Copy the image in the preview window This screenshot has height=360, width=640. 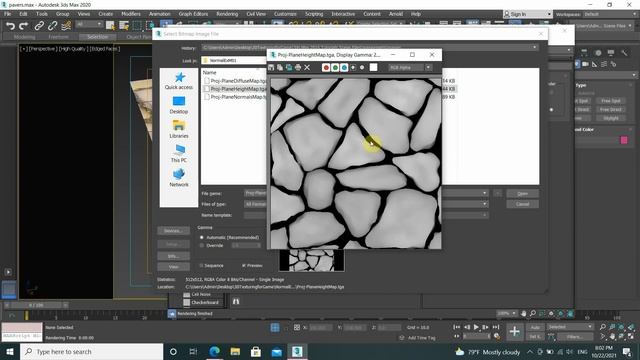pos(280,67)
